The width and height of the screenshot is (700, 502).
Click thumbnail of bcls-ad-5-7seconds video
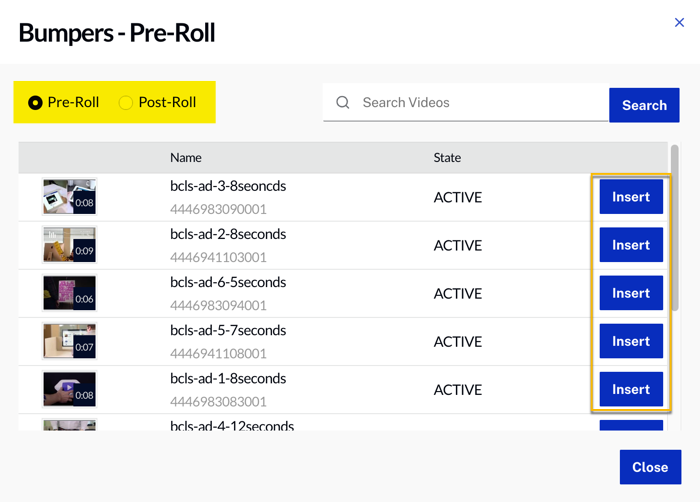(69, 341)
